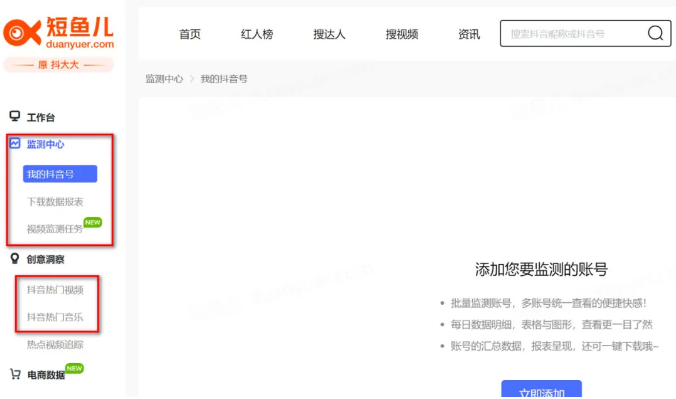Open 抖音热门音乐 in sidebar

[x=55, y=317]
